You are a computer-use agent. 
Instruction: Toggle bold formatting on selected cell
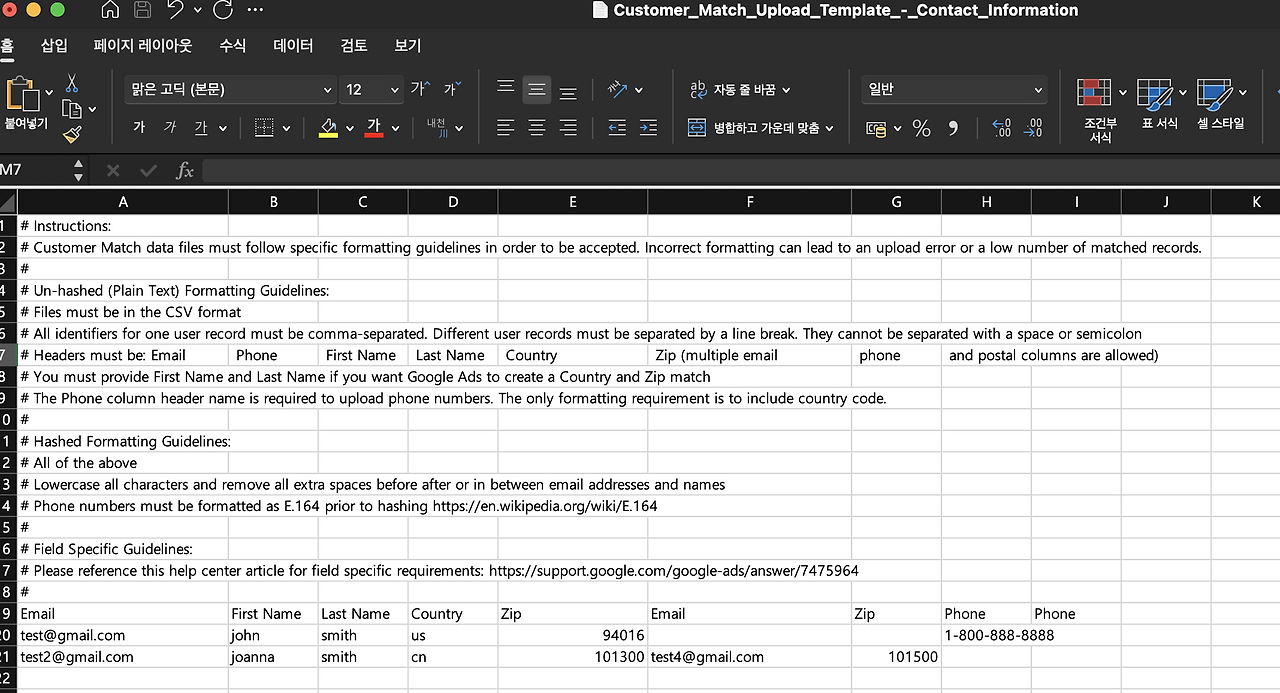click(x=138, y=127)
